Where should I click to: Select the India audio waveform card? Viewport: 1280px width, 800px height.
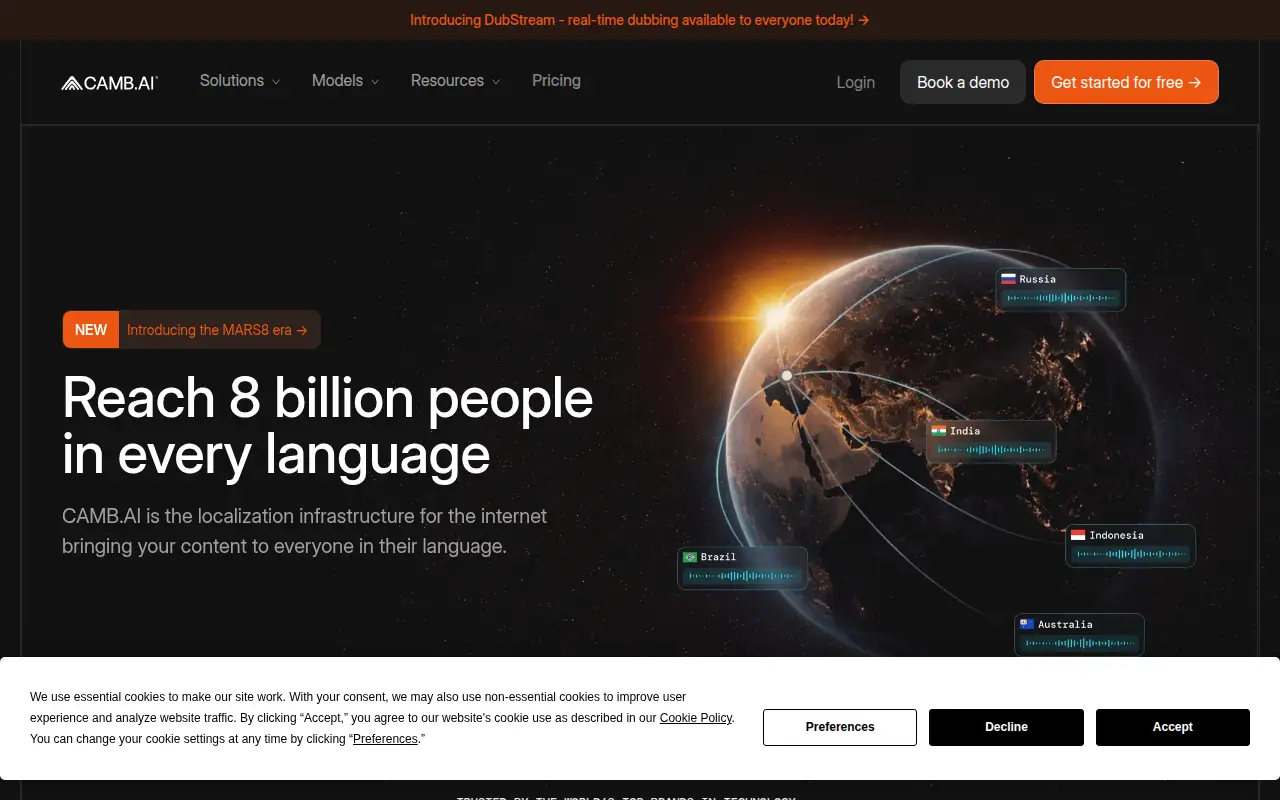[991, 441]
